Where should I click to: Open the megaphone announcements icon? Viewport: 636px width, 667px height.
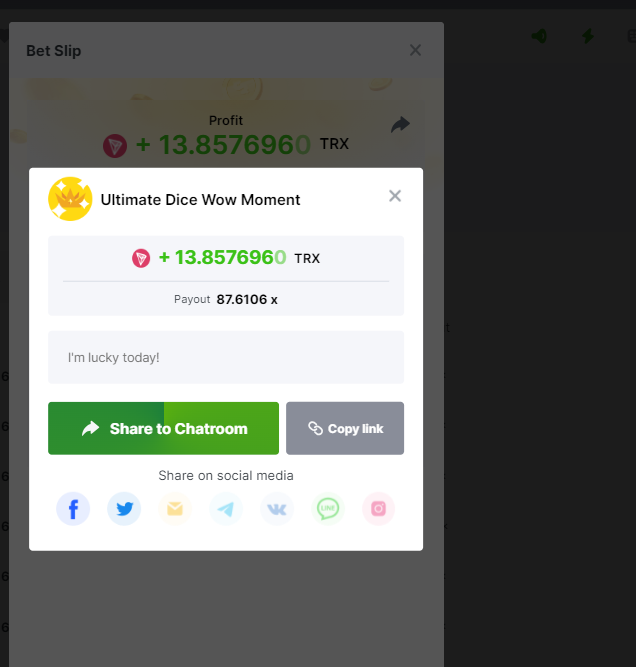coord(539,36)
